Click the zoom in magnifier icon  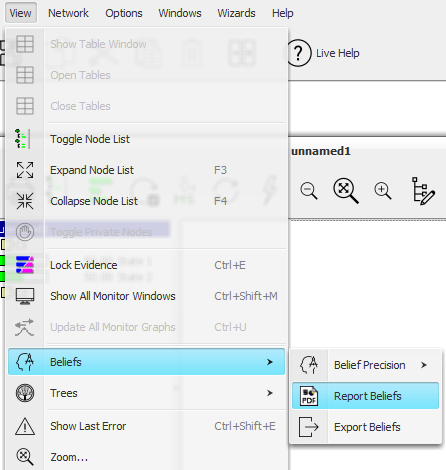[383, 191]
